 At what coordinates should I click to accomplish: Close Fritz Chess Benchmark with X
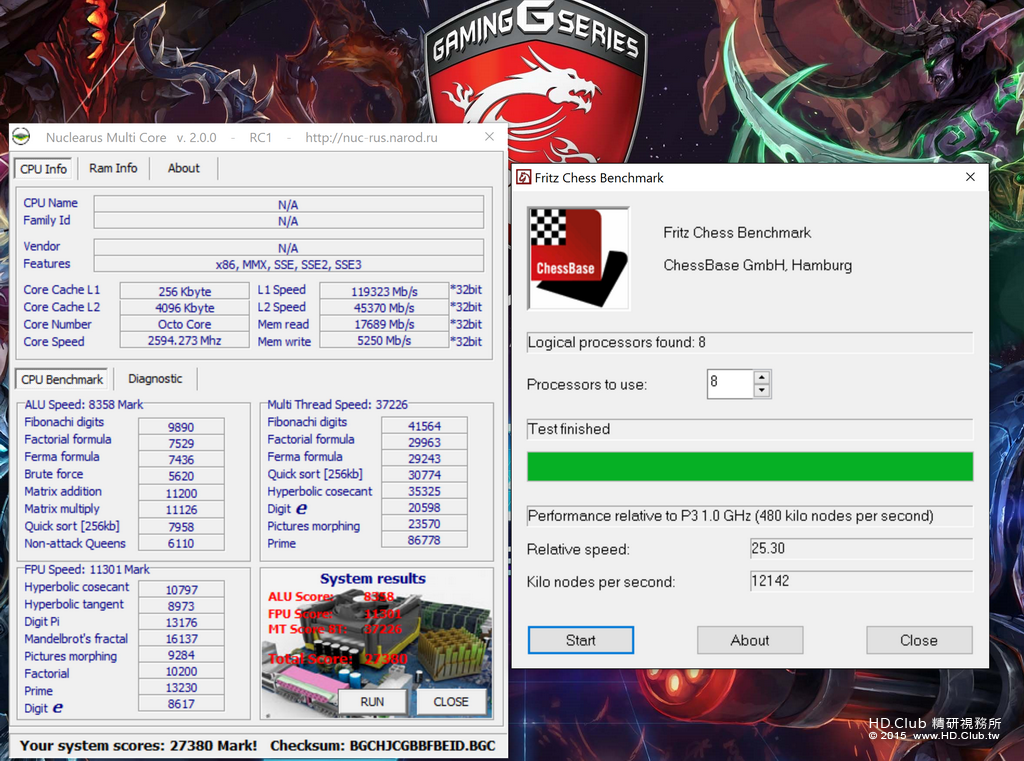970,177
